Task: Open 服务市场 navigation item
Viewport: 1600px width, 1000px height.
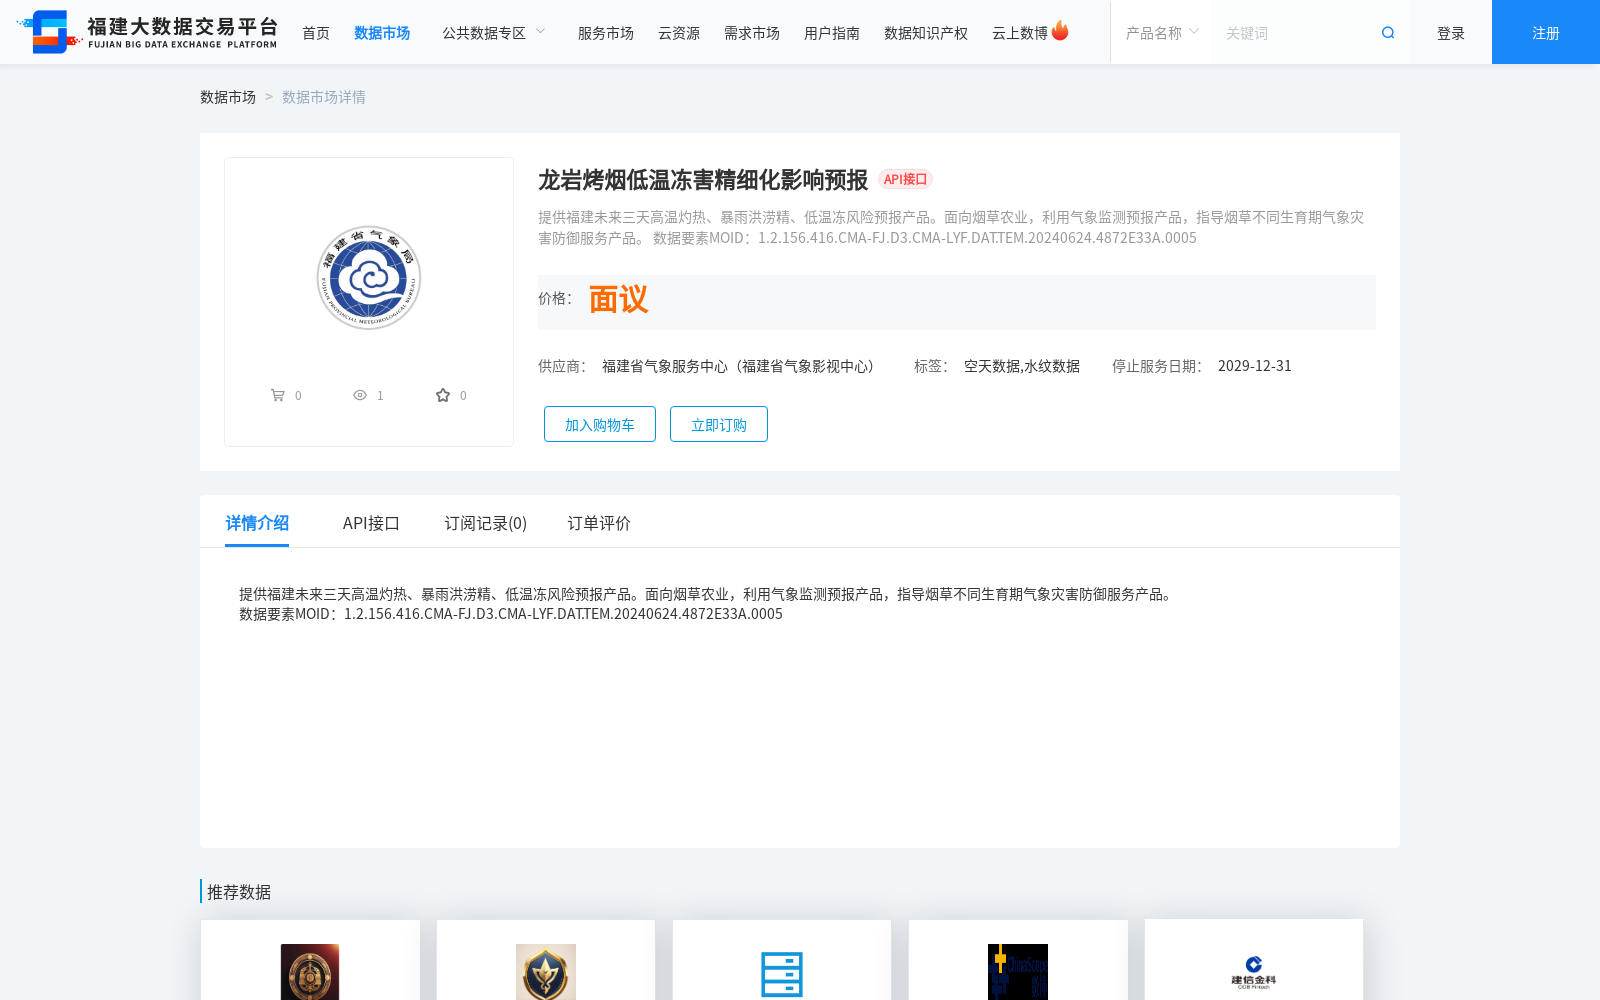Action: (606, 33)
